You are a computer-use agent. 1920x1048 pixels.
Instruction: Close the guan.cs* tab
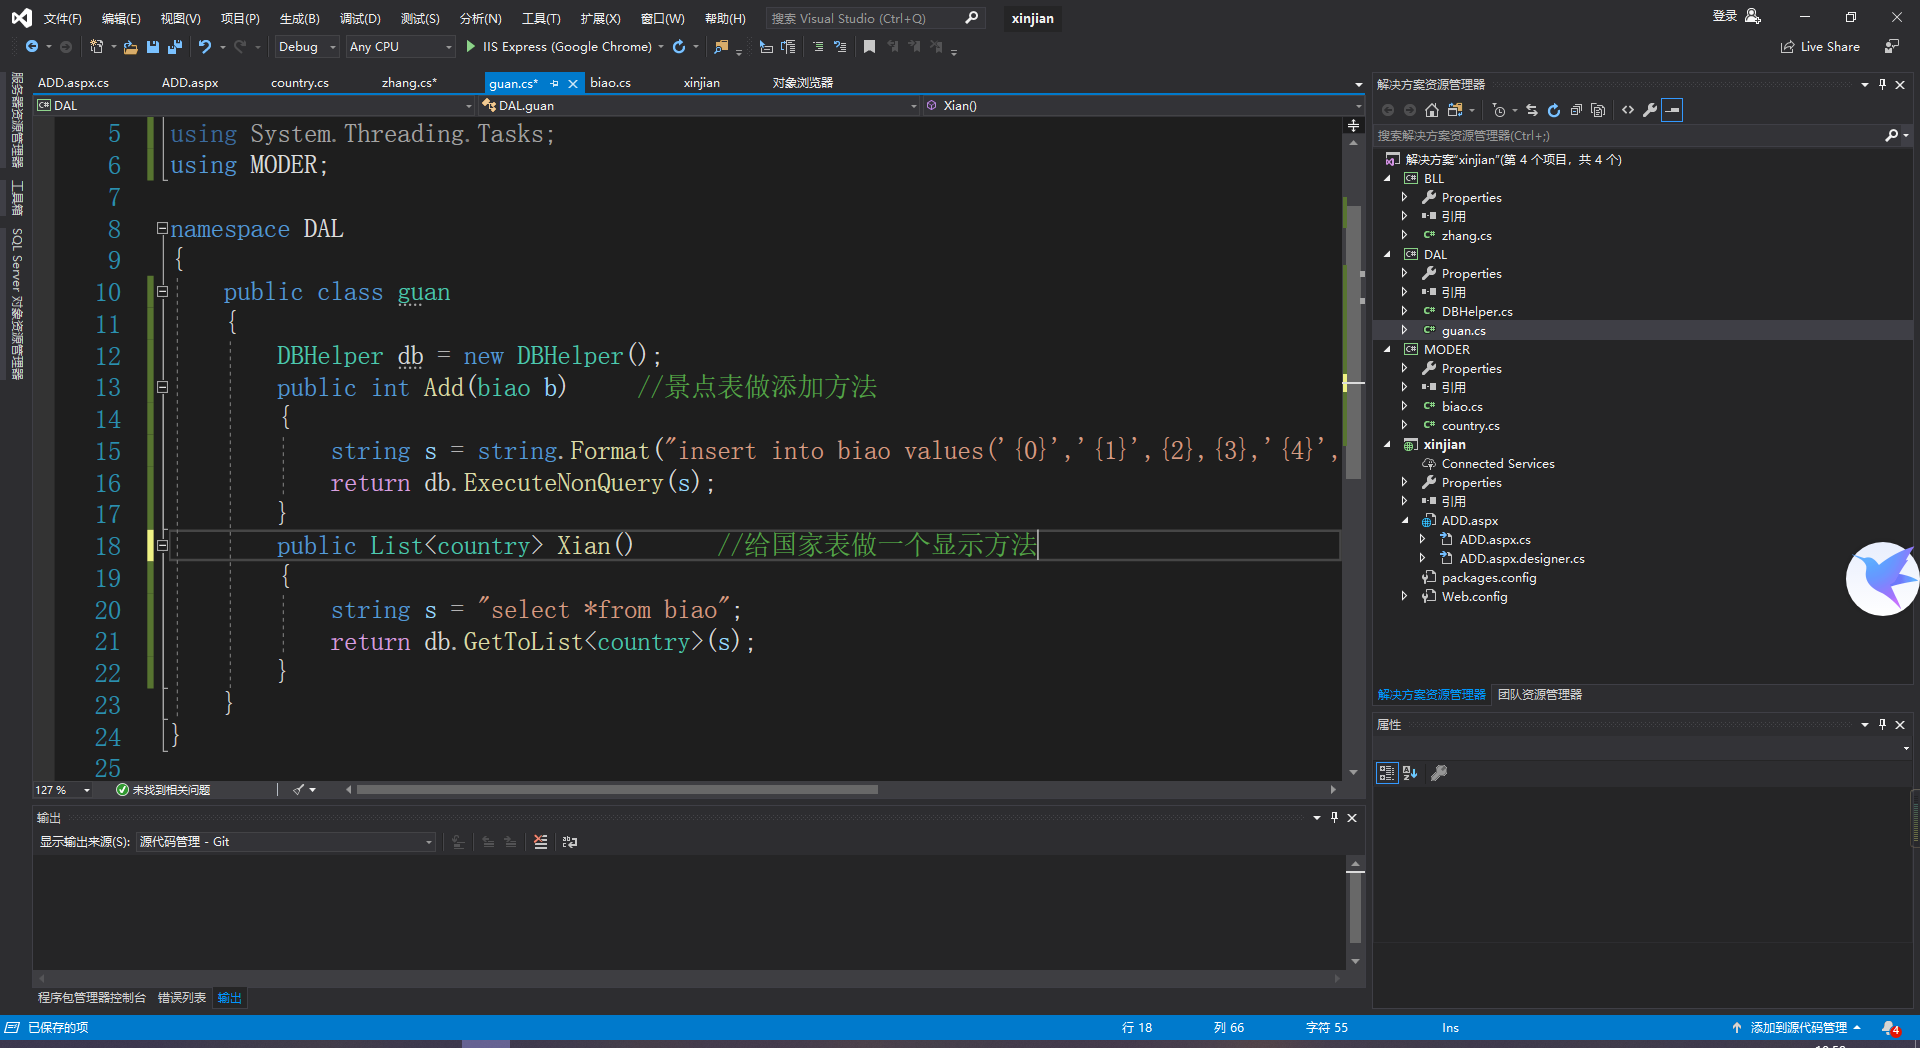[573, 83]
